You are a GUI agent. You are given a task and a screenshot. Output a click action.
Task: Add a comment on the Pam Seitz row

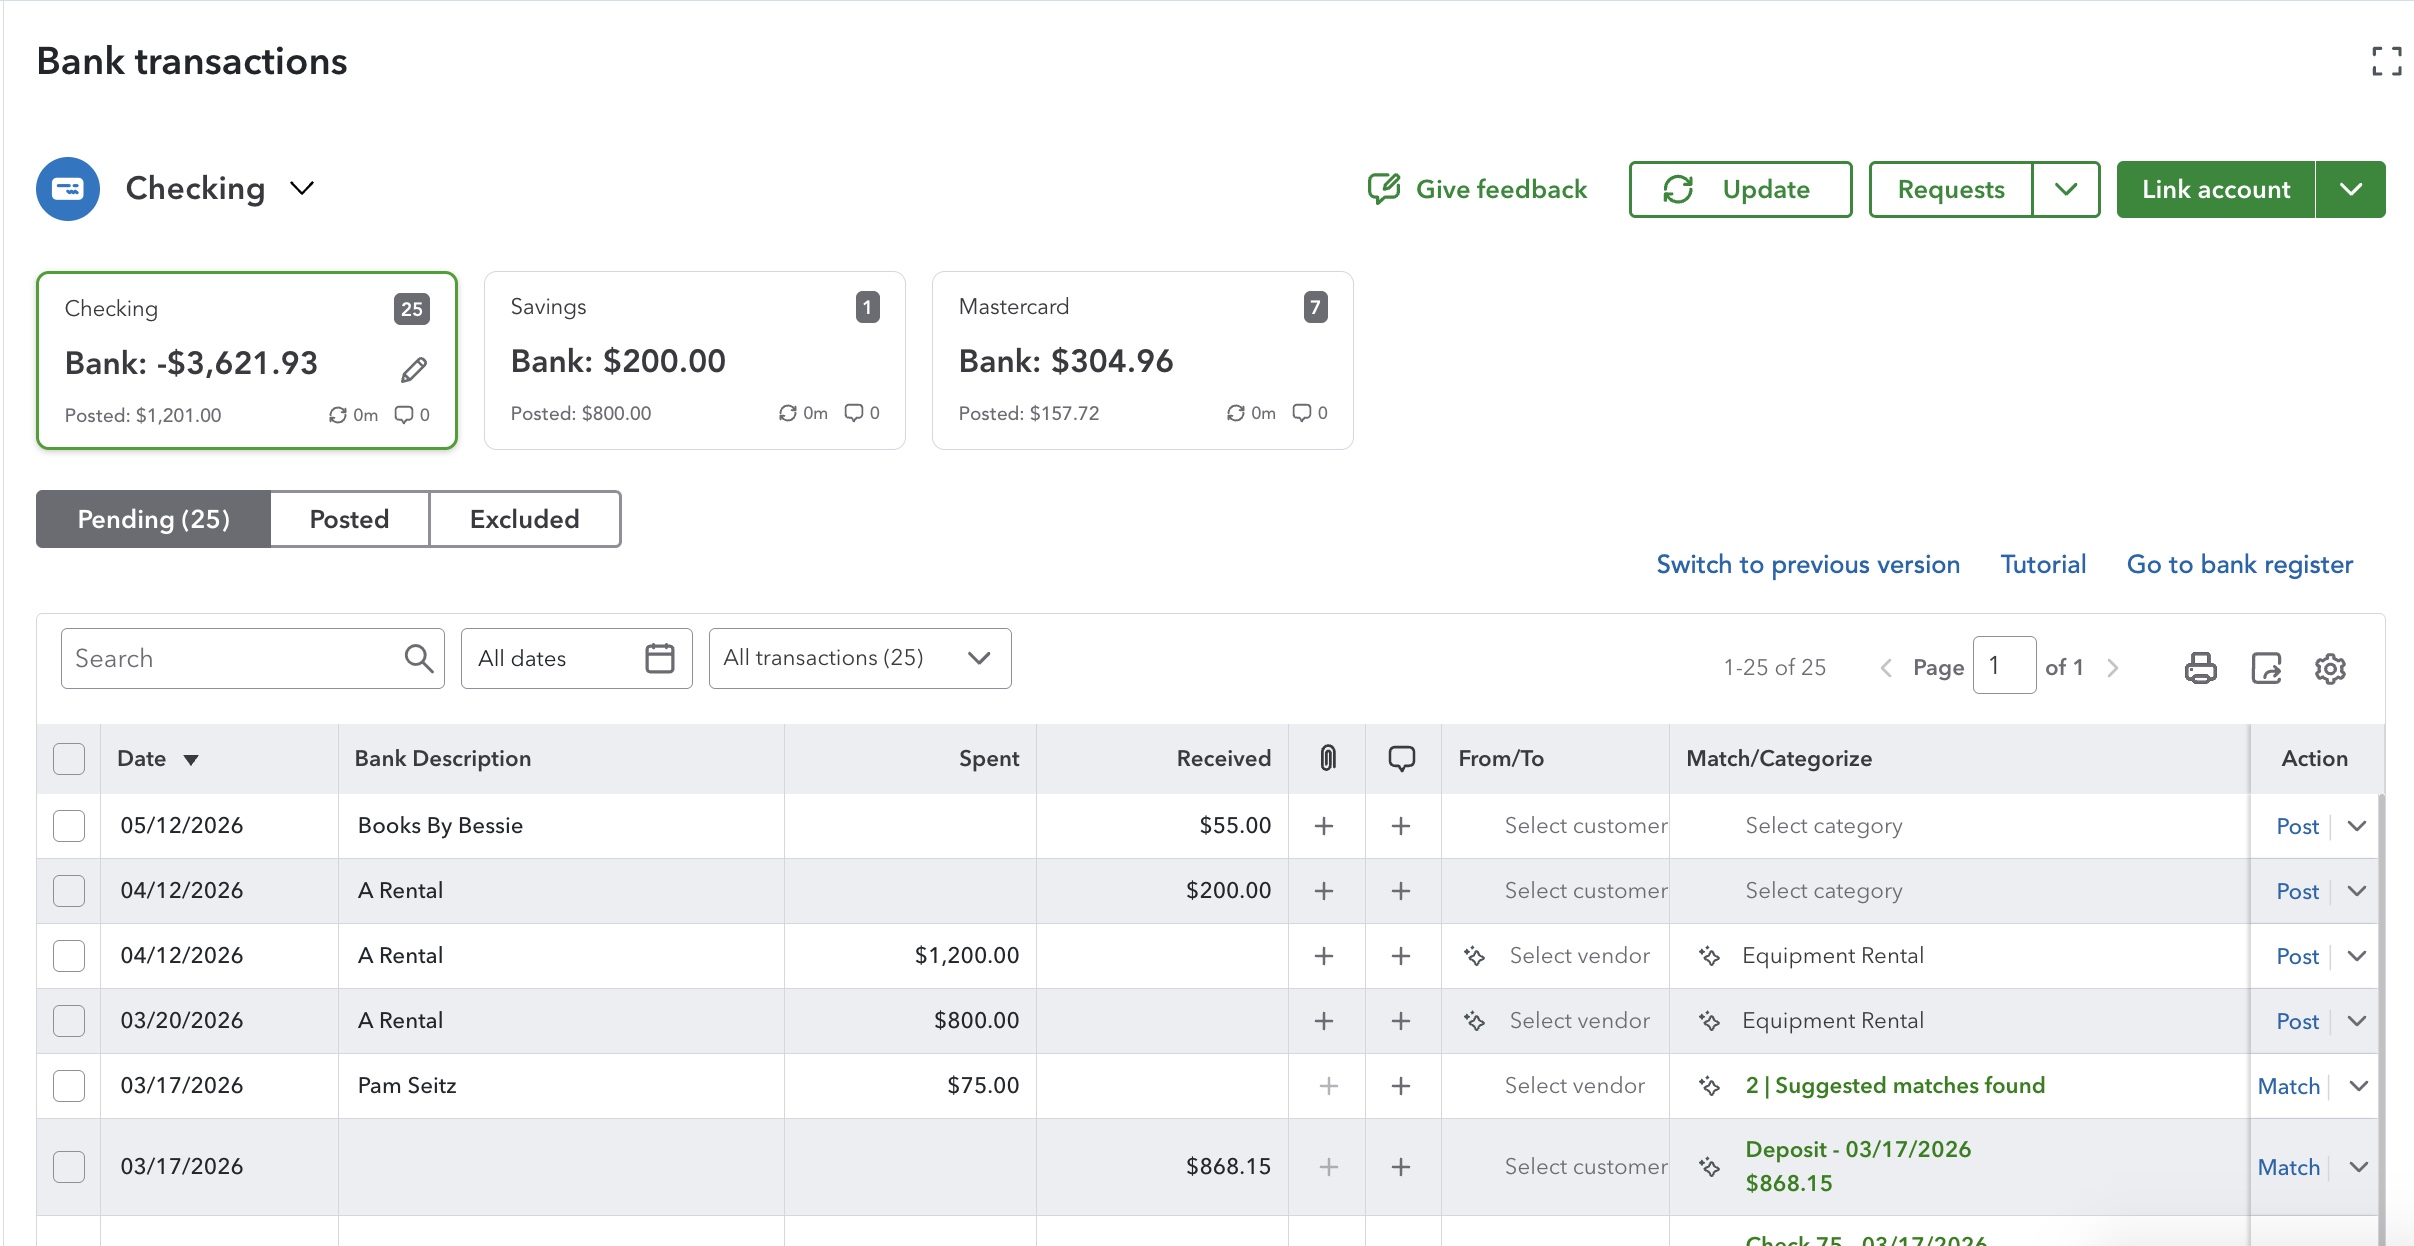(x=1401, y=1086)
